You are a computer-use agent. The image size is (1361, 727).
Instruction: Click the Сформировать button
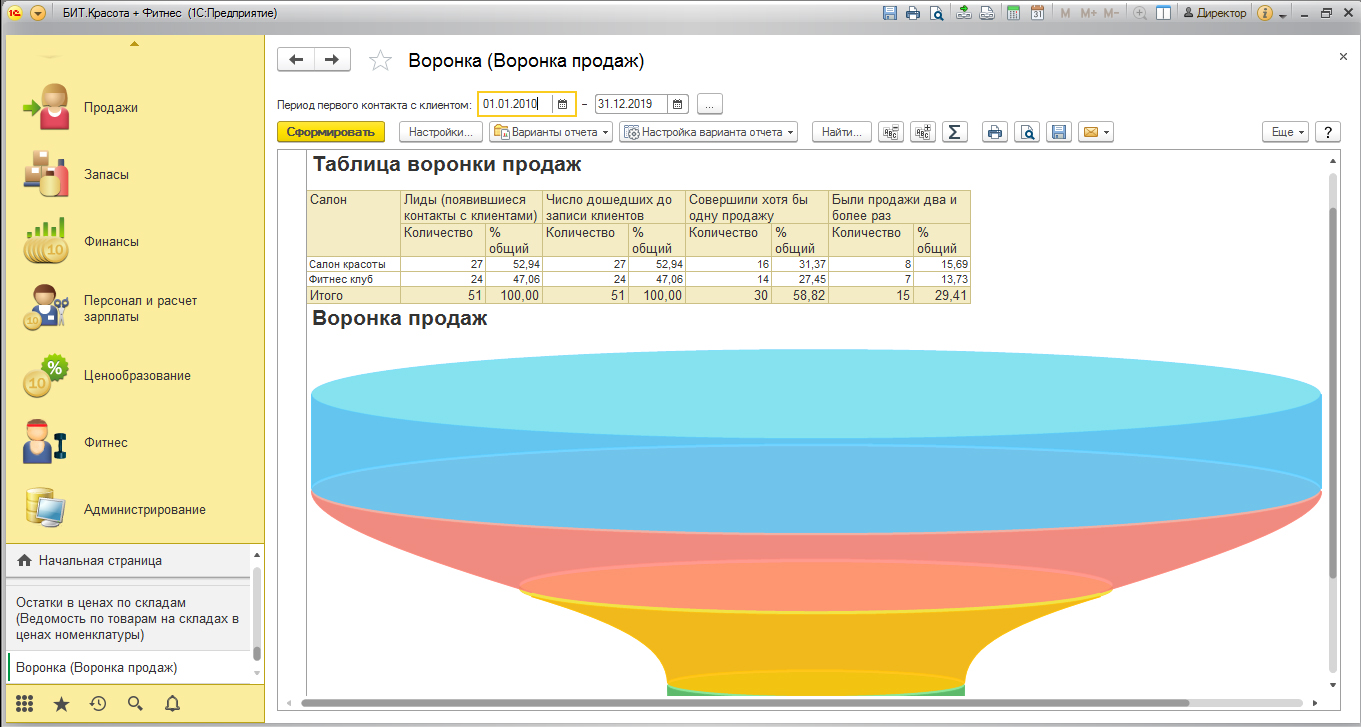[330, 132]
